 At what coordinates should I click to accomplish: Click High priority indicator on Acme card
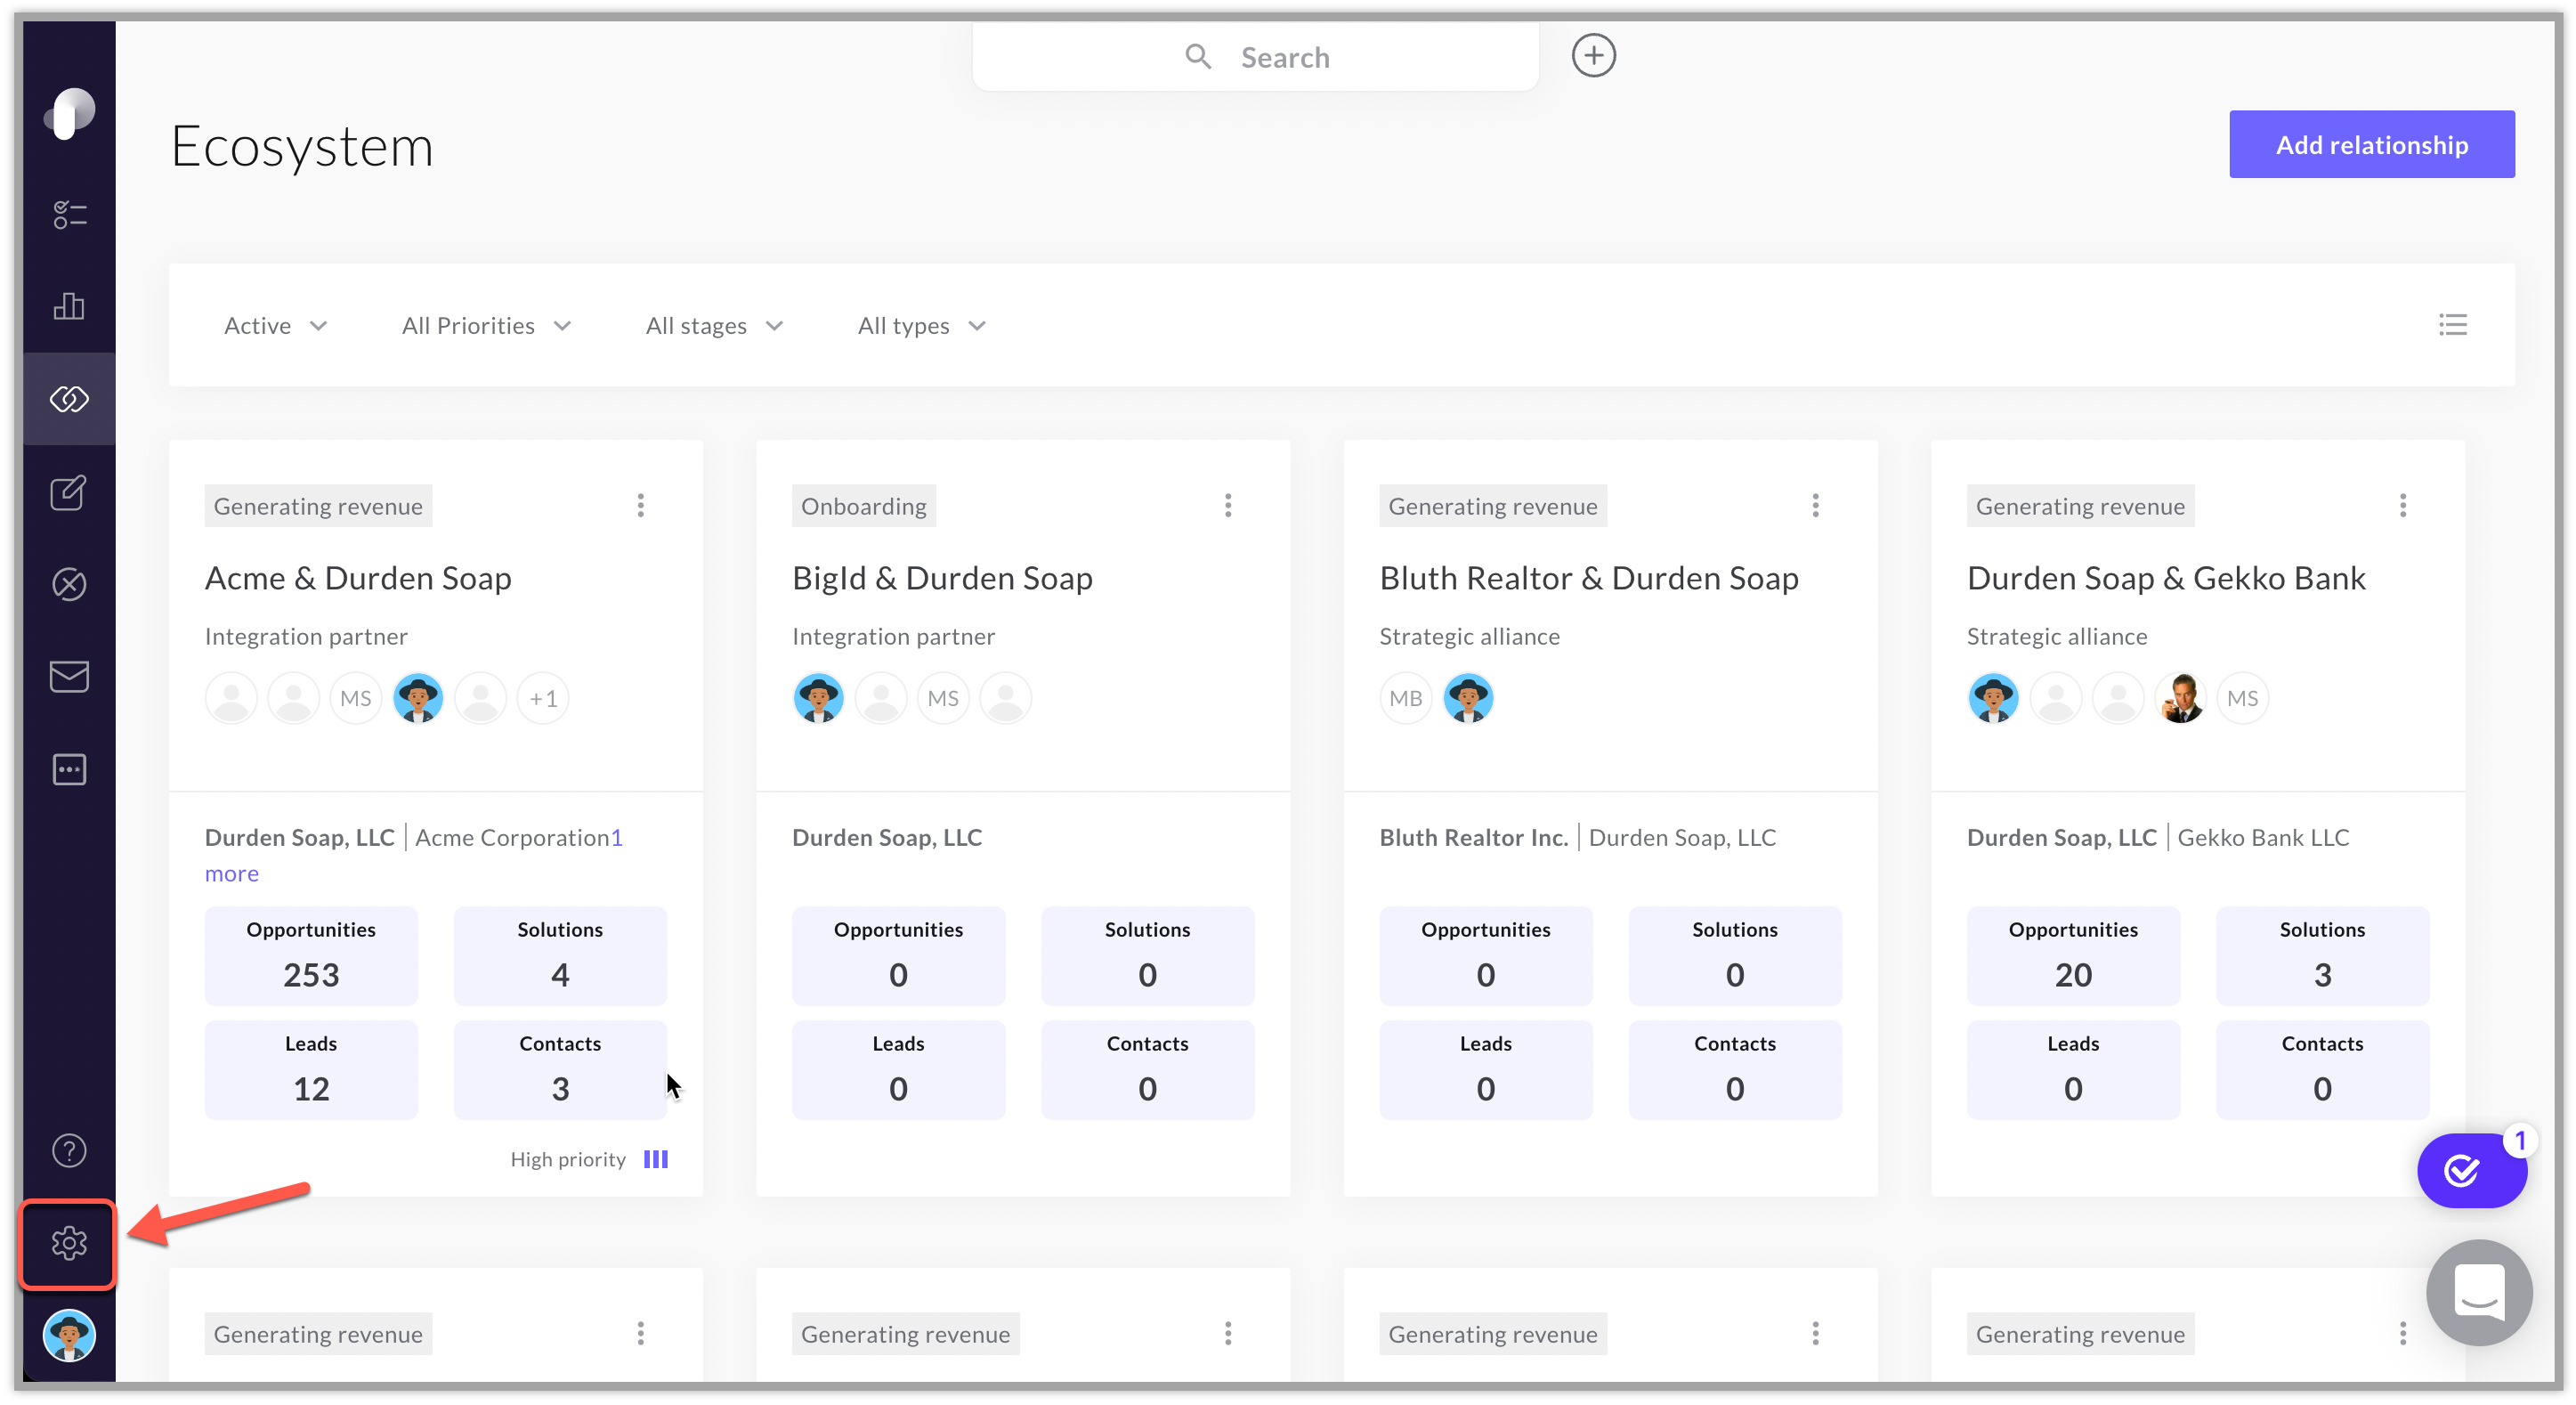[x=589, y=1159]
